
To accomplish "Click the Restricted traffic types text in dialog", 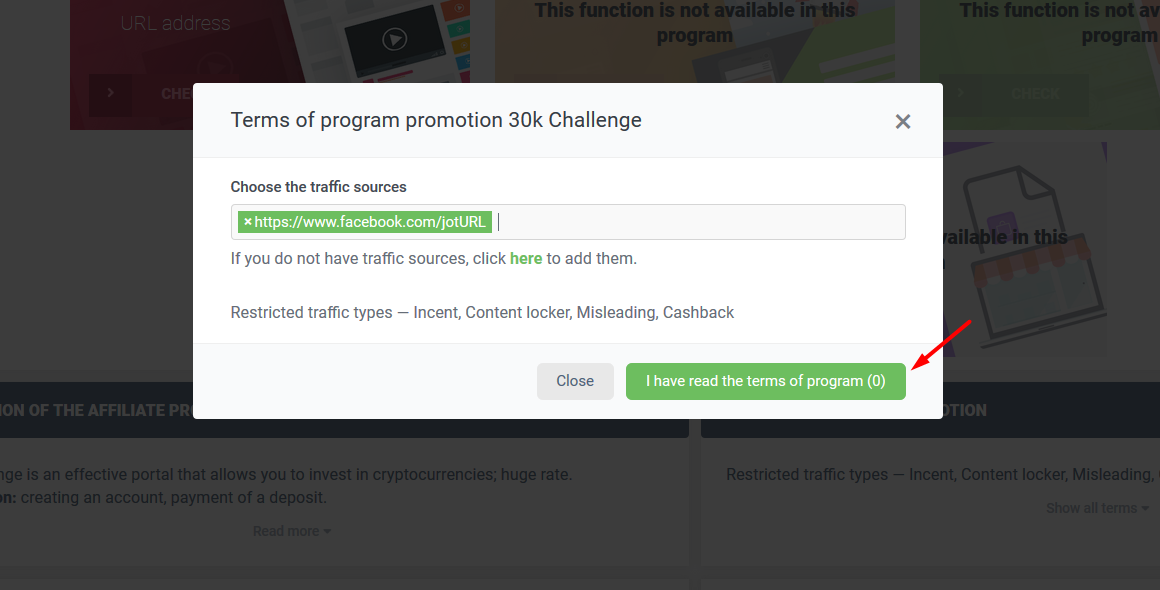I will pyautogui.click(x=482, y=312).
